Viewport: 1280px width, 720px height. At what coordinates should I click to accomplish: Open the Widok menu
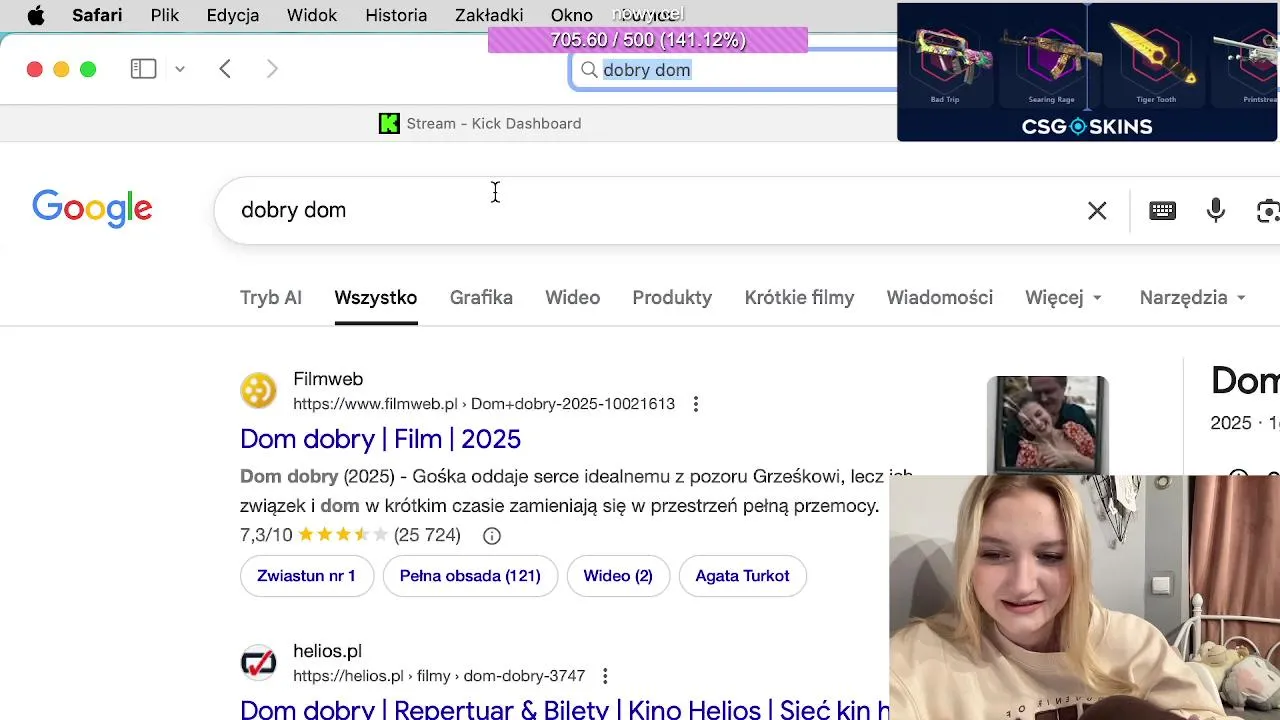tap(312, 15)
